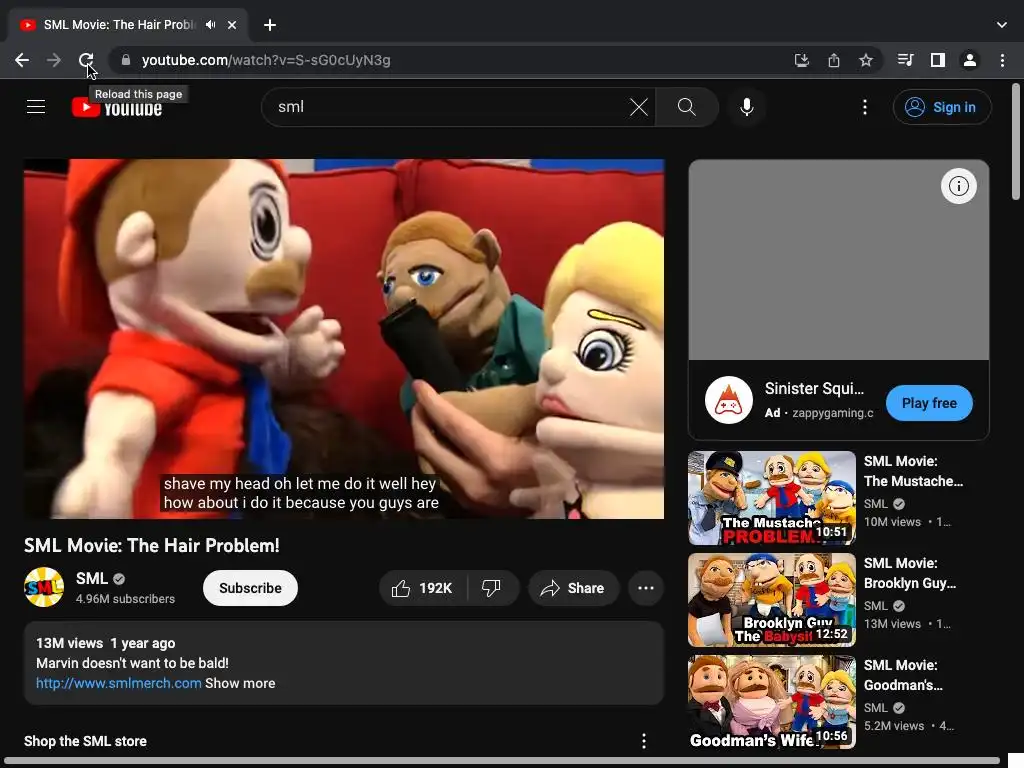Image resolution: width=1024 pixels, height=768 pixels.
Task: Open Shop the SML store options menu
Action: 644,741
